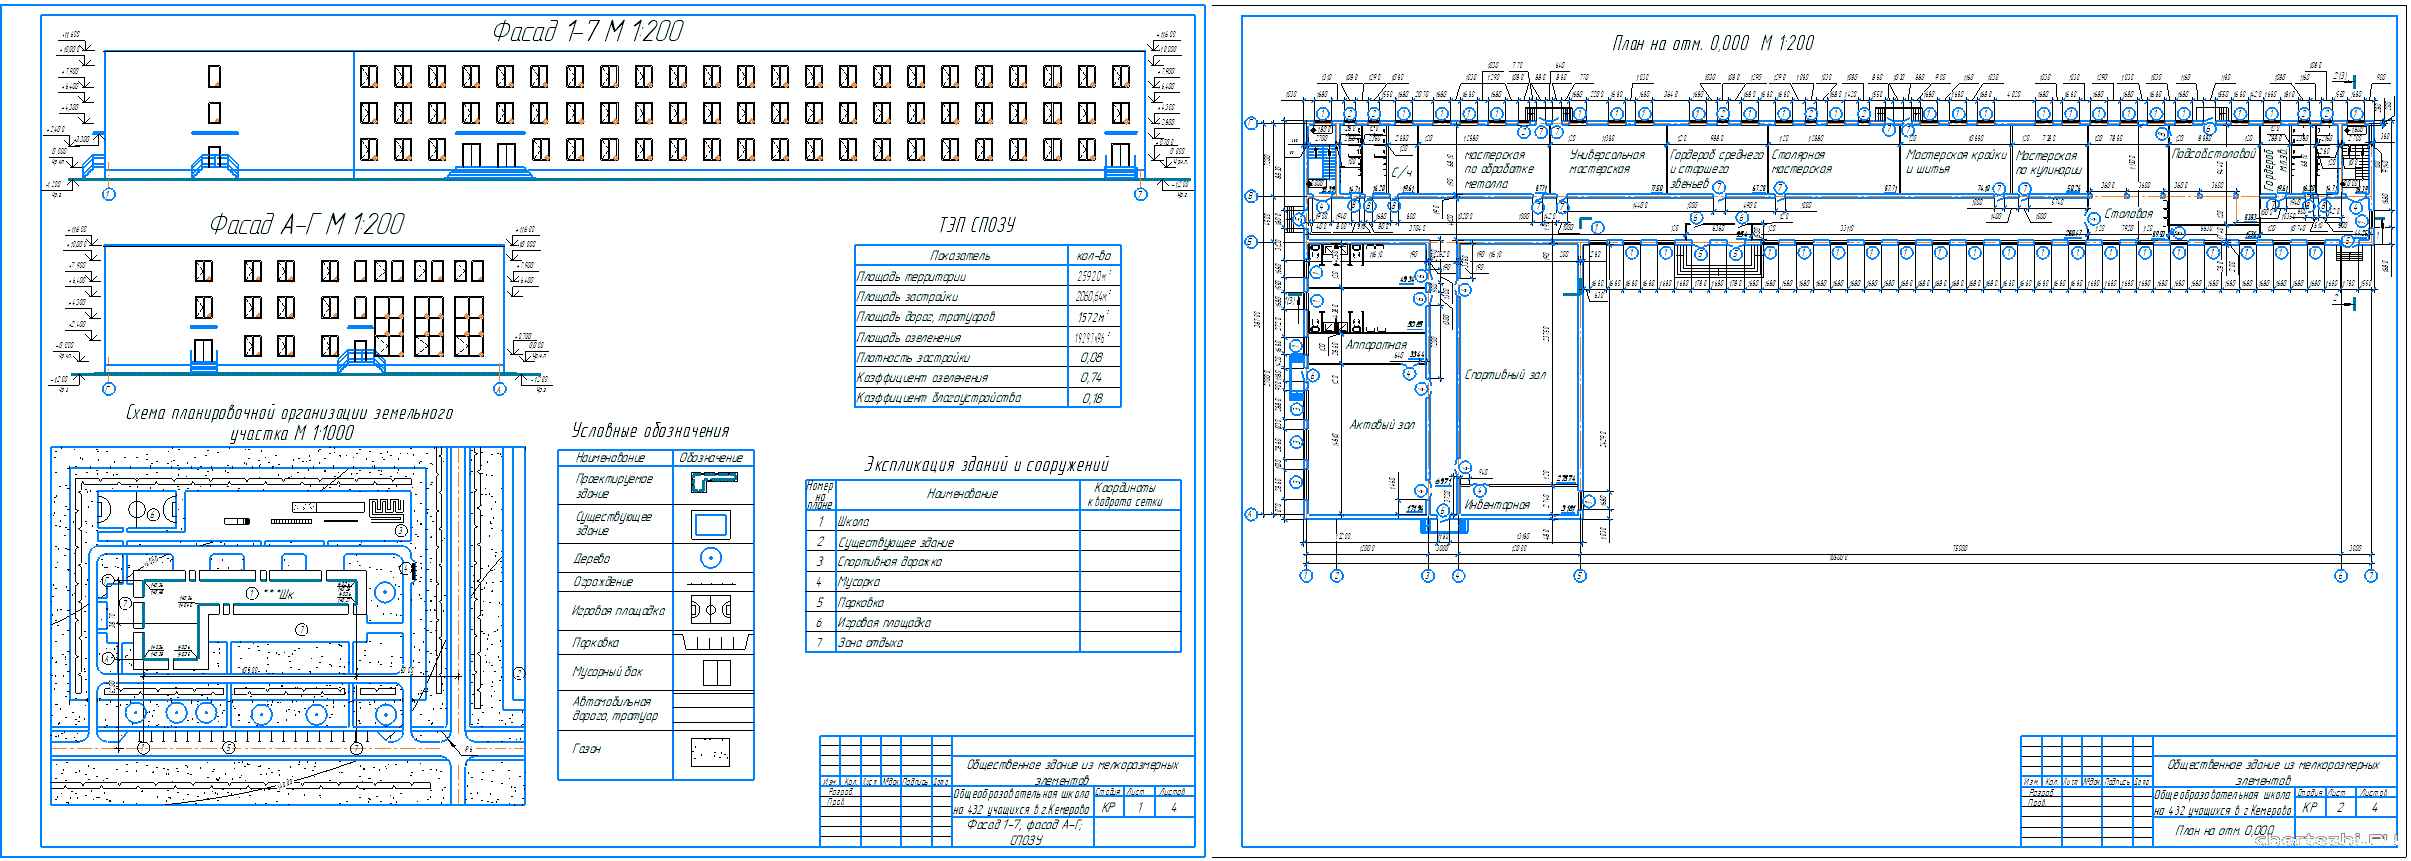Click the title 'Фасад А-Г М 1:200'
This screenshot has width=2411, height=861.
307,224
